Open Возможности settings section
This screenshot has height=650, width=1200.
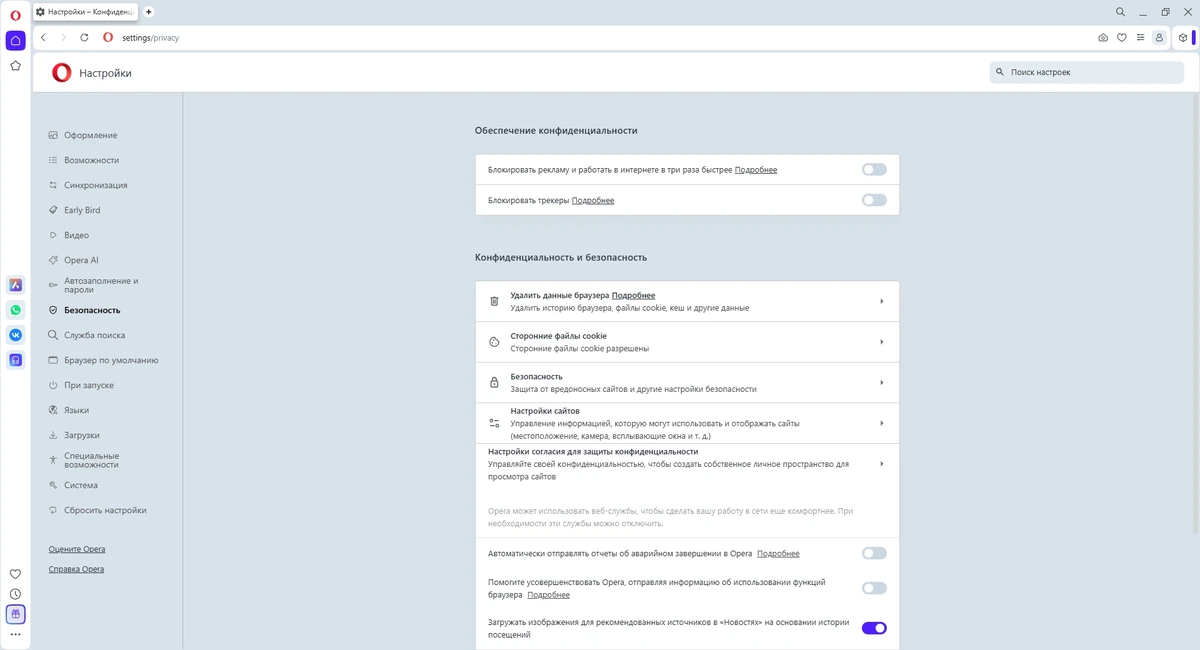(x=91, y=160)
